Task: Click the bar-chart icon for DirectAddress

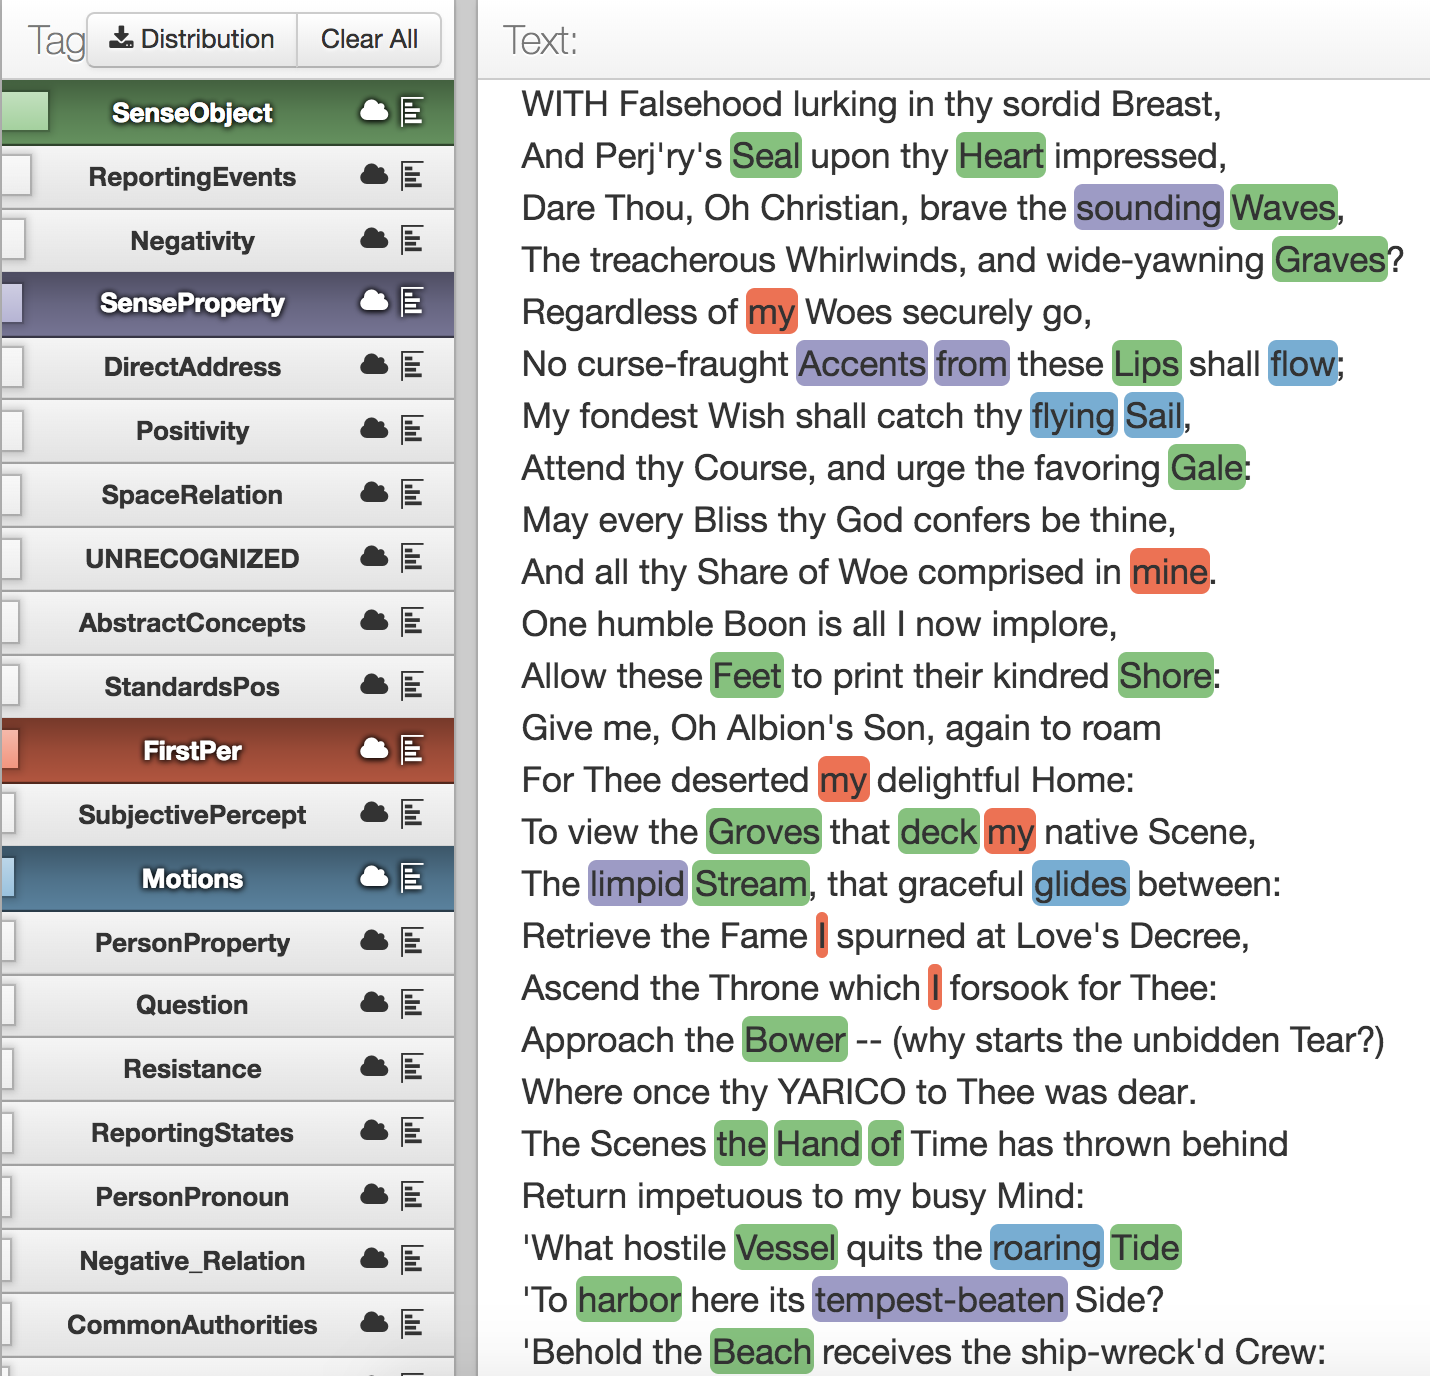Action: click(412, 366)
